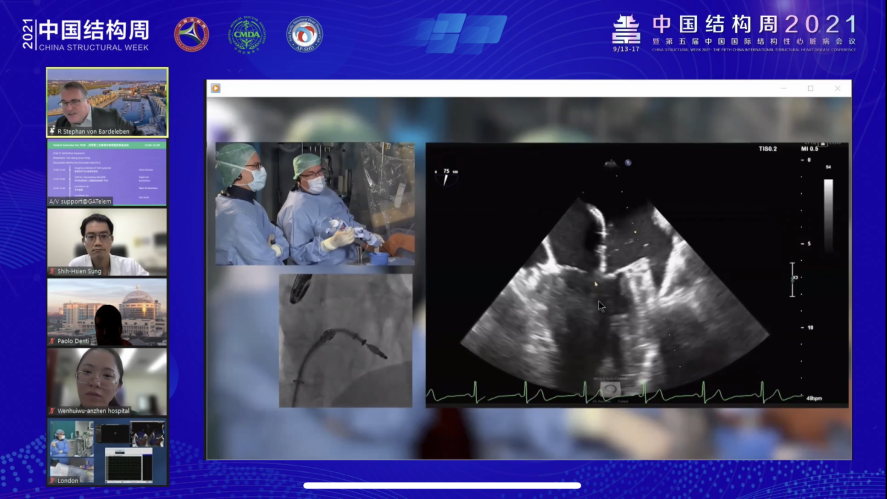Close the video player window
Screen dimensions: 887x499
[x=838, y=88]
